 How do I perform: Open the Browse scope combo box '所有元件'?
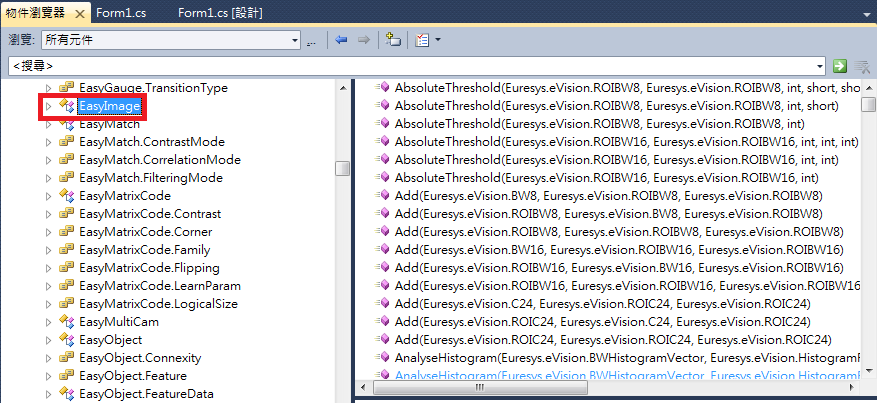(171, 40)
